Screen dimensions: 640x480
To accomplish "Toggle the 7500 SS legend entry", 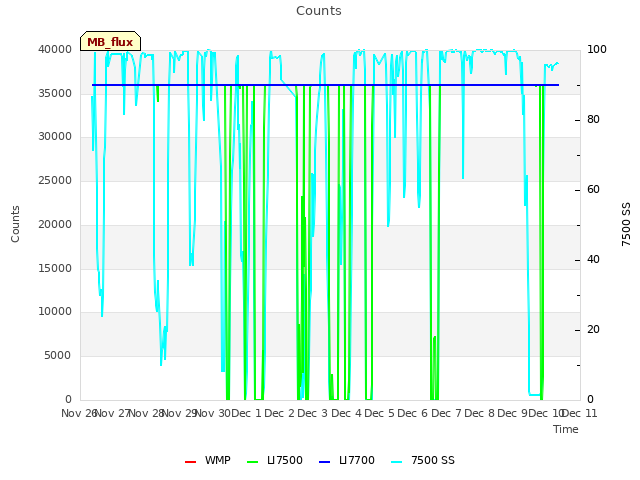I will [x=422, y=460].
